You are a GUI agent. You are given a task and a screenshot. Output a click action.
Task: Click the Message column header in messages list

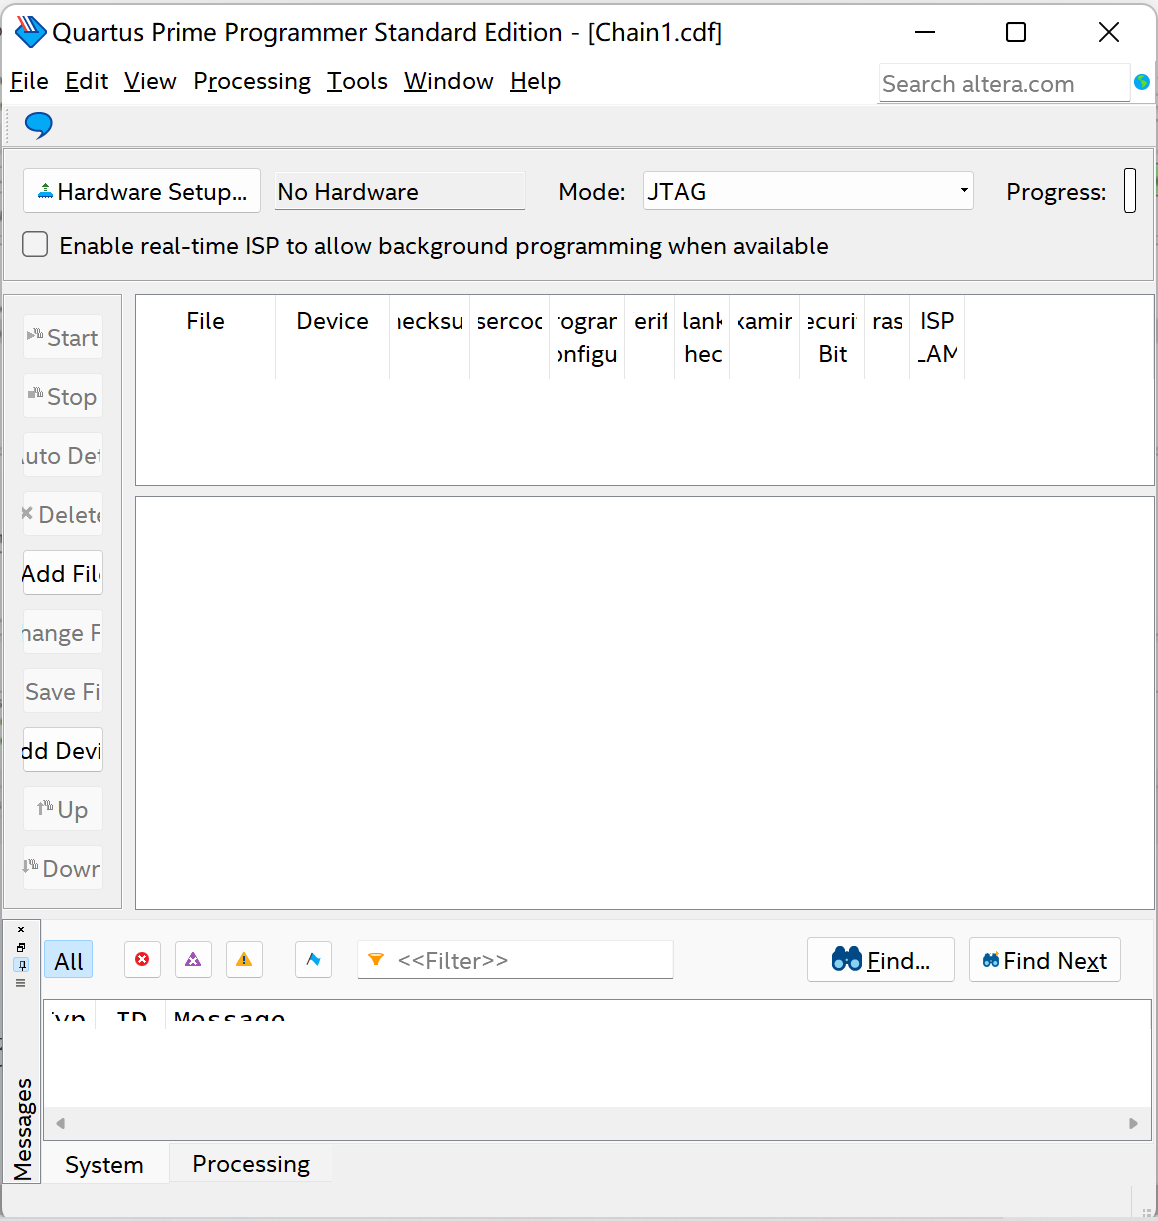[229, 1015]
